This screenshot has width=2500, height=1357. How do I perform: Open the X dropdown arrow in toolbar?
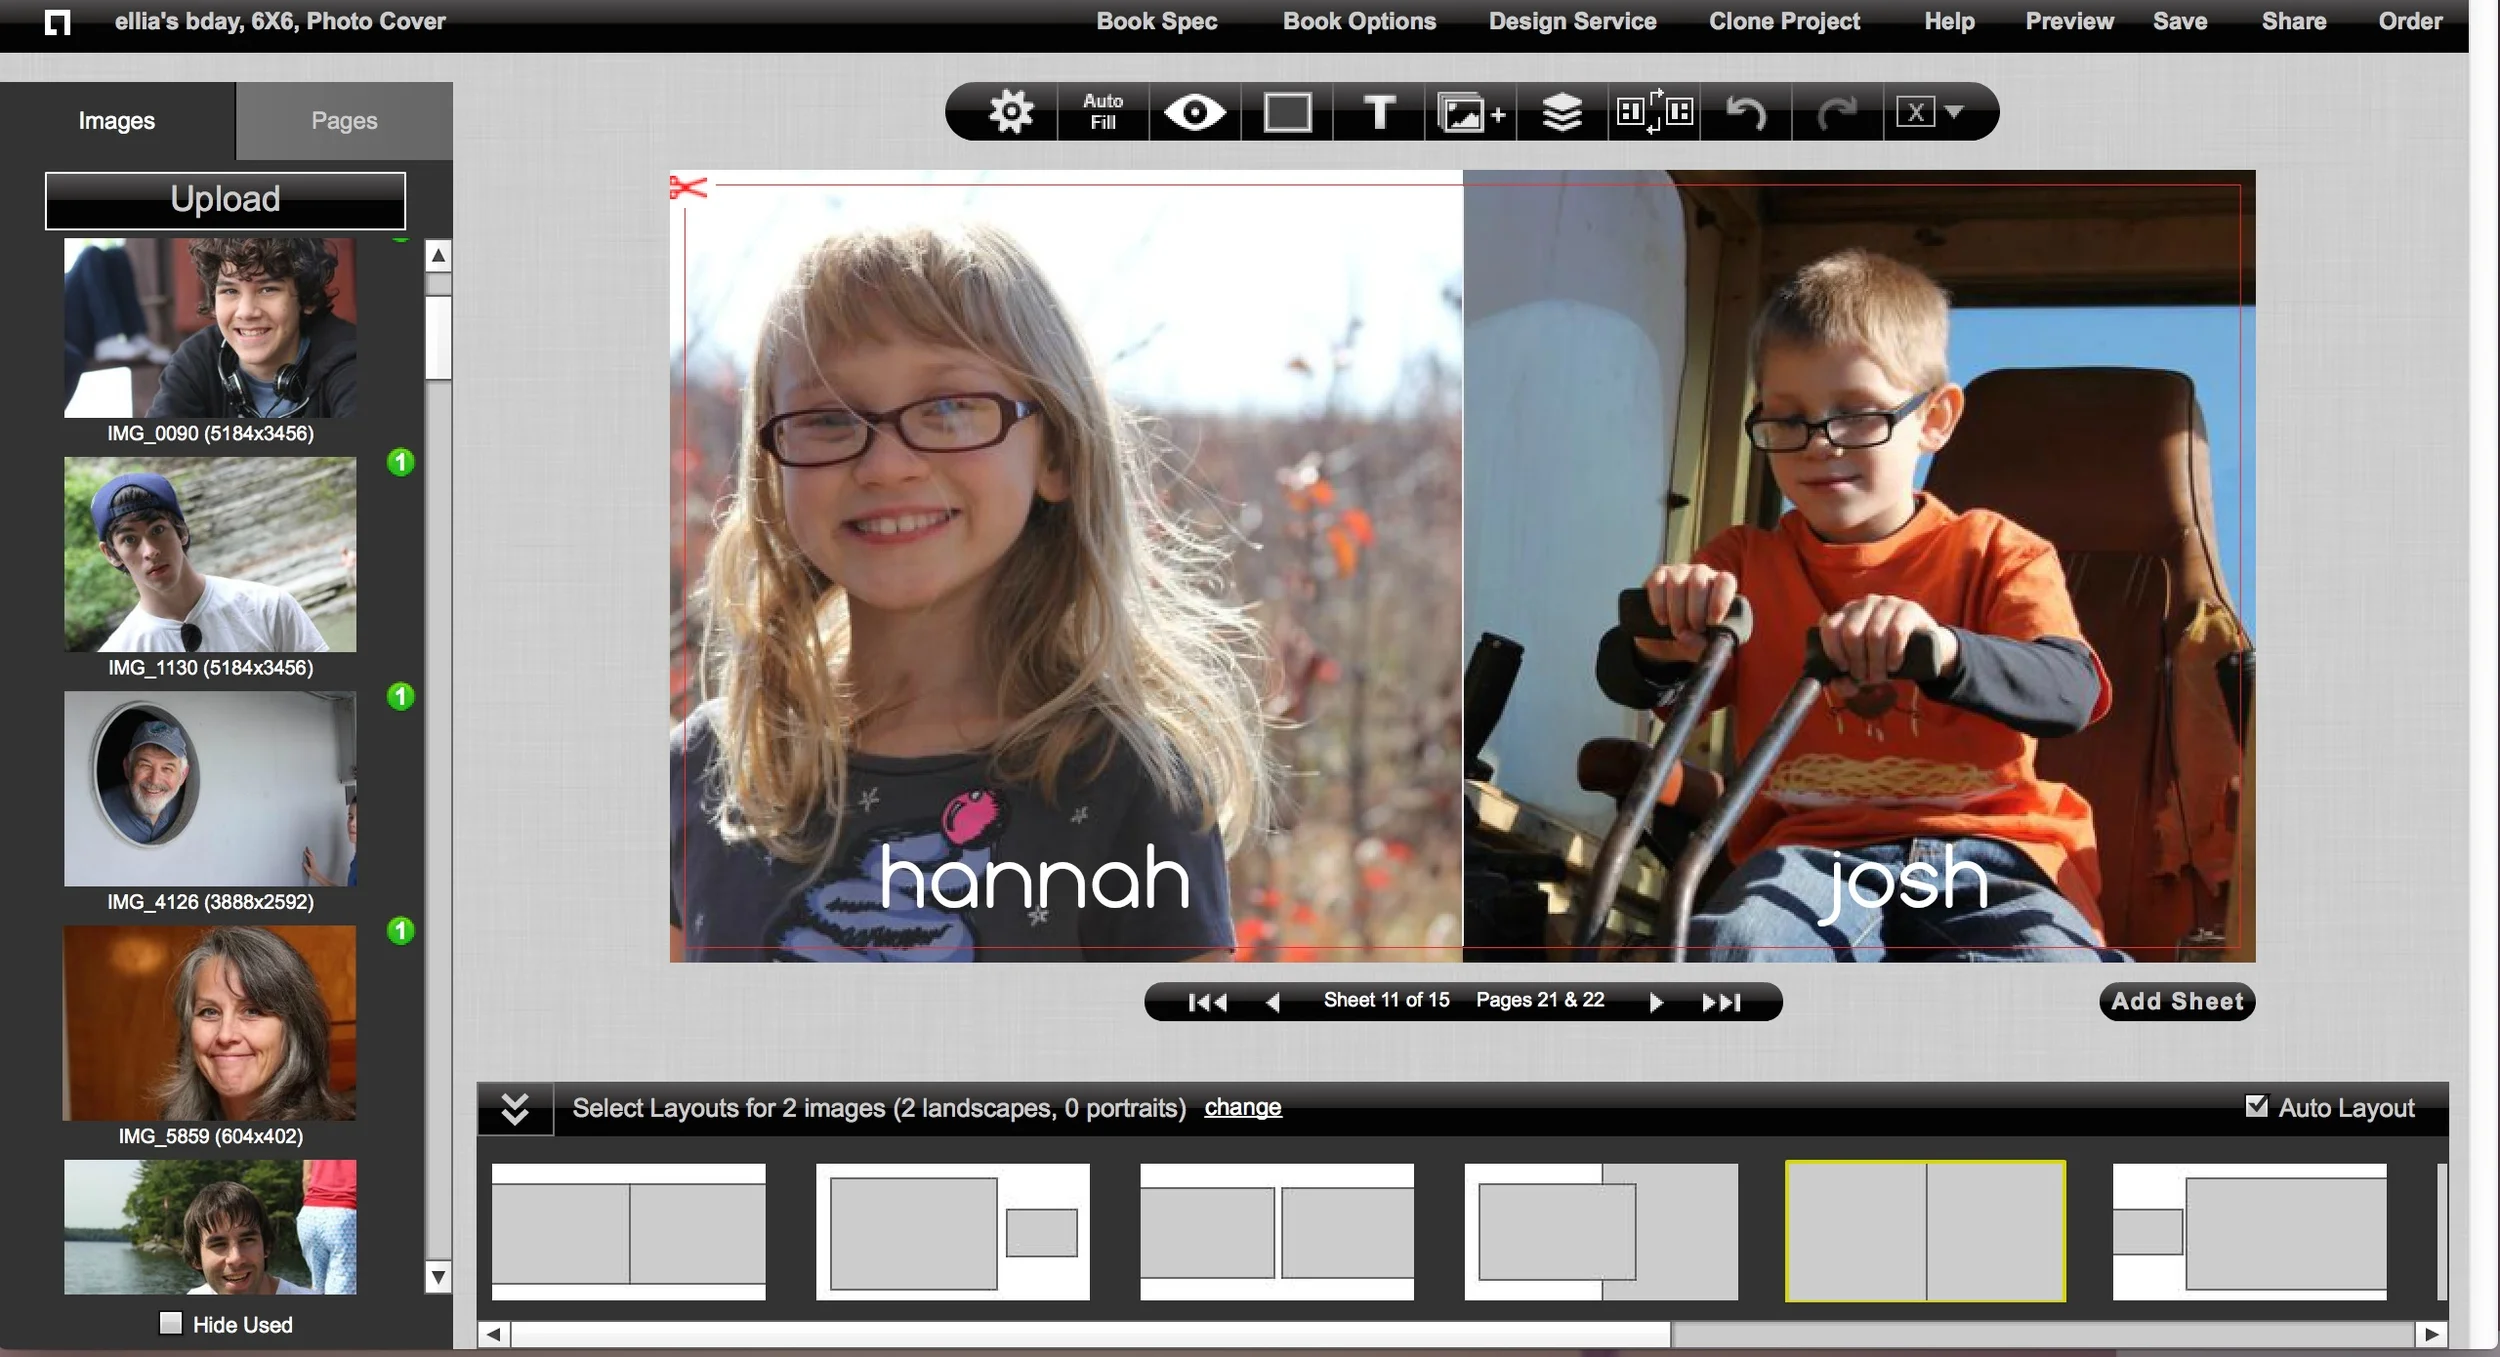[x=1955, y=111]
